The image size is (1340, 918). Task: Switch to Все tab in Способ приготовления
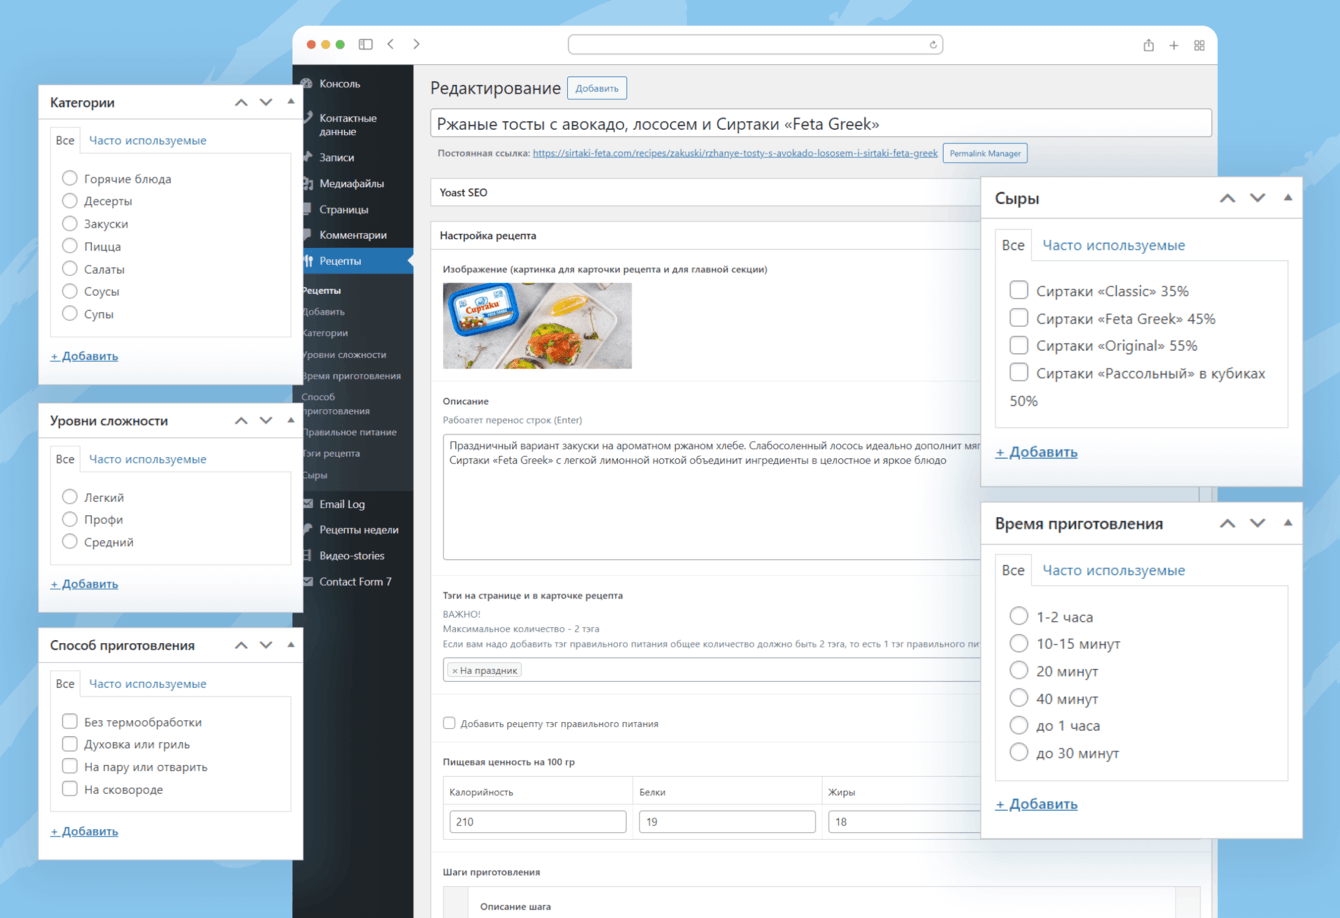point(65,684)
